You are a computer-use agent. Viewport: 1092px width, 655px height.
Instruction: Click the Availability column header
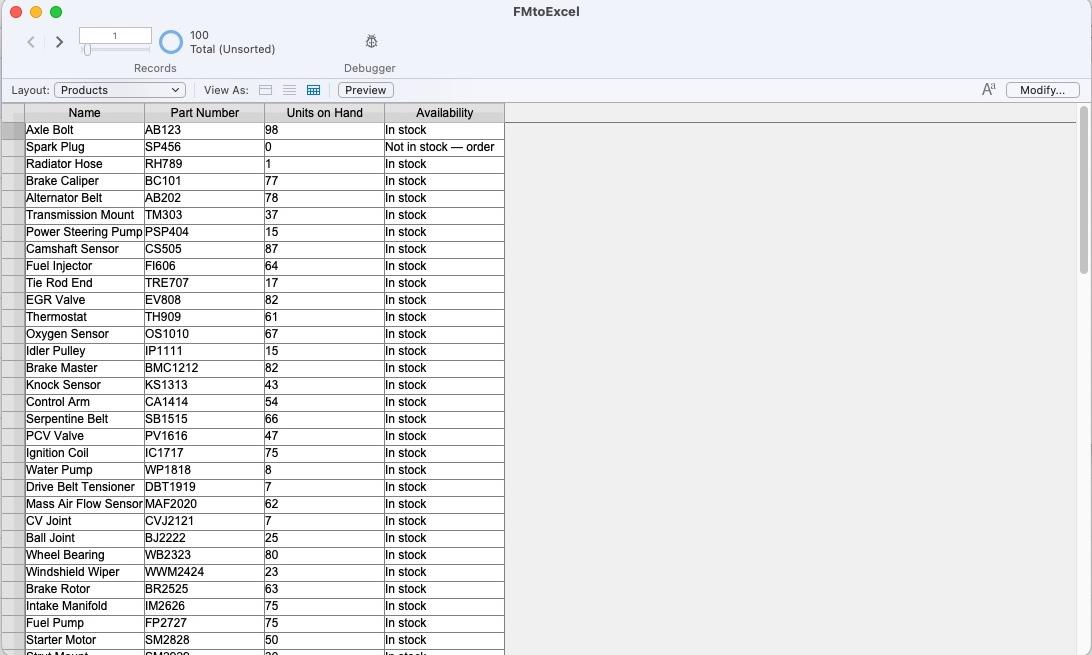444,112
